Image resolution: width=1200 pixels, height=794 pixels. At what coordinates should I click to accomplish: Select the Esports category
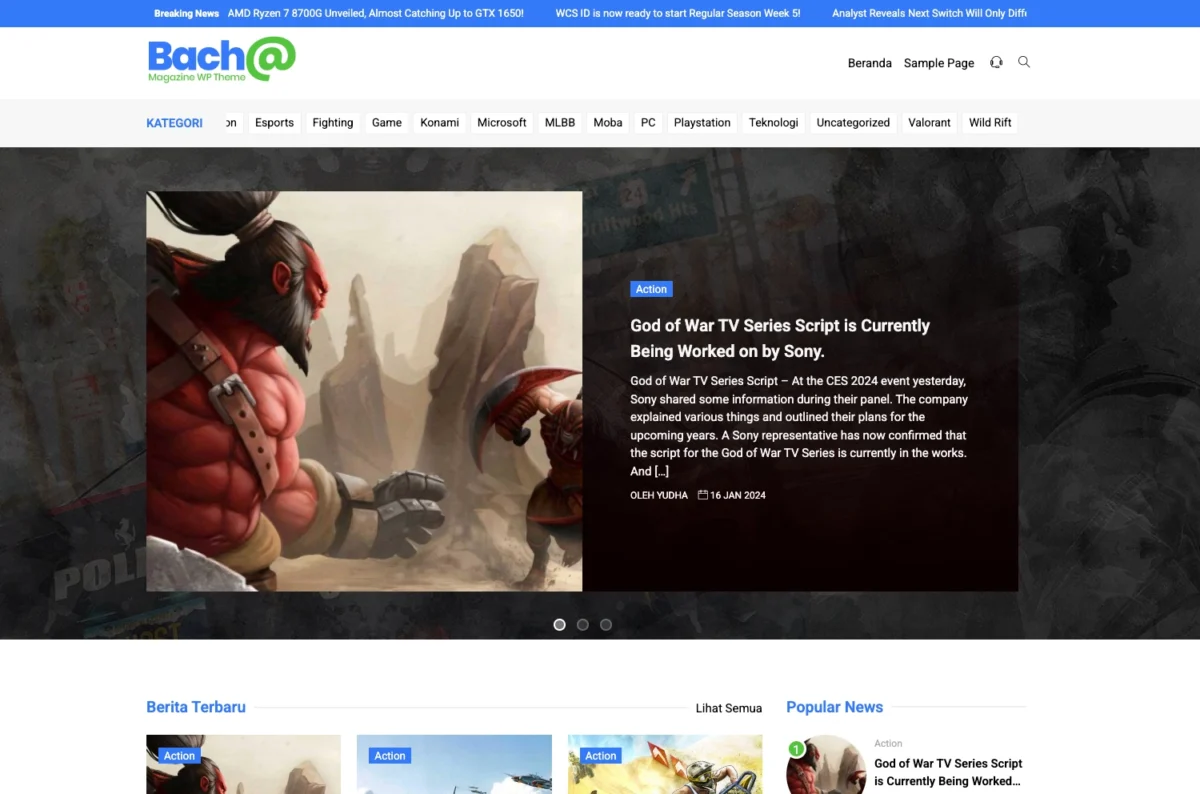[274, 123]
